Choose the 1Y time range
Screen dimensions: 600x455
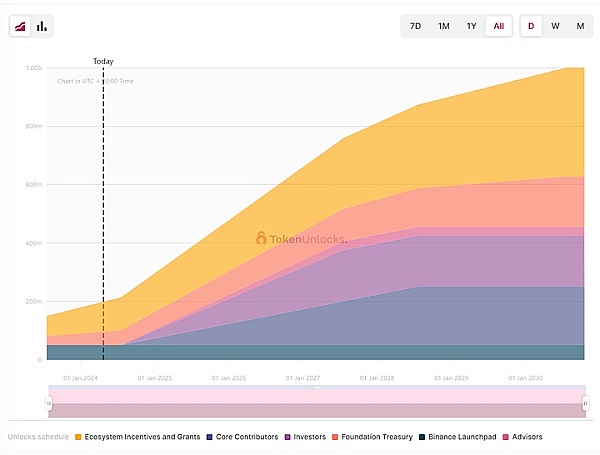coord(471,26)
